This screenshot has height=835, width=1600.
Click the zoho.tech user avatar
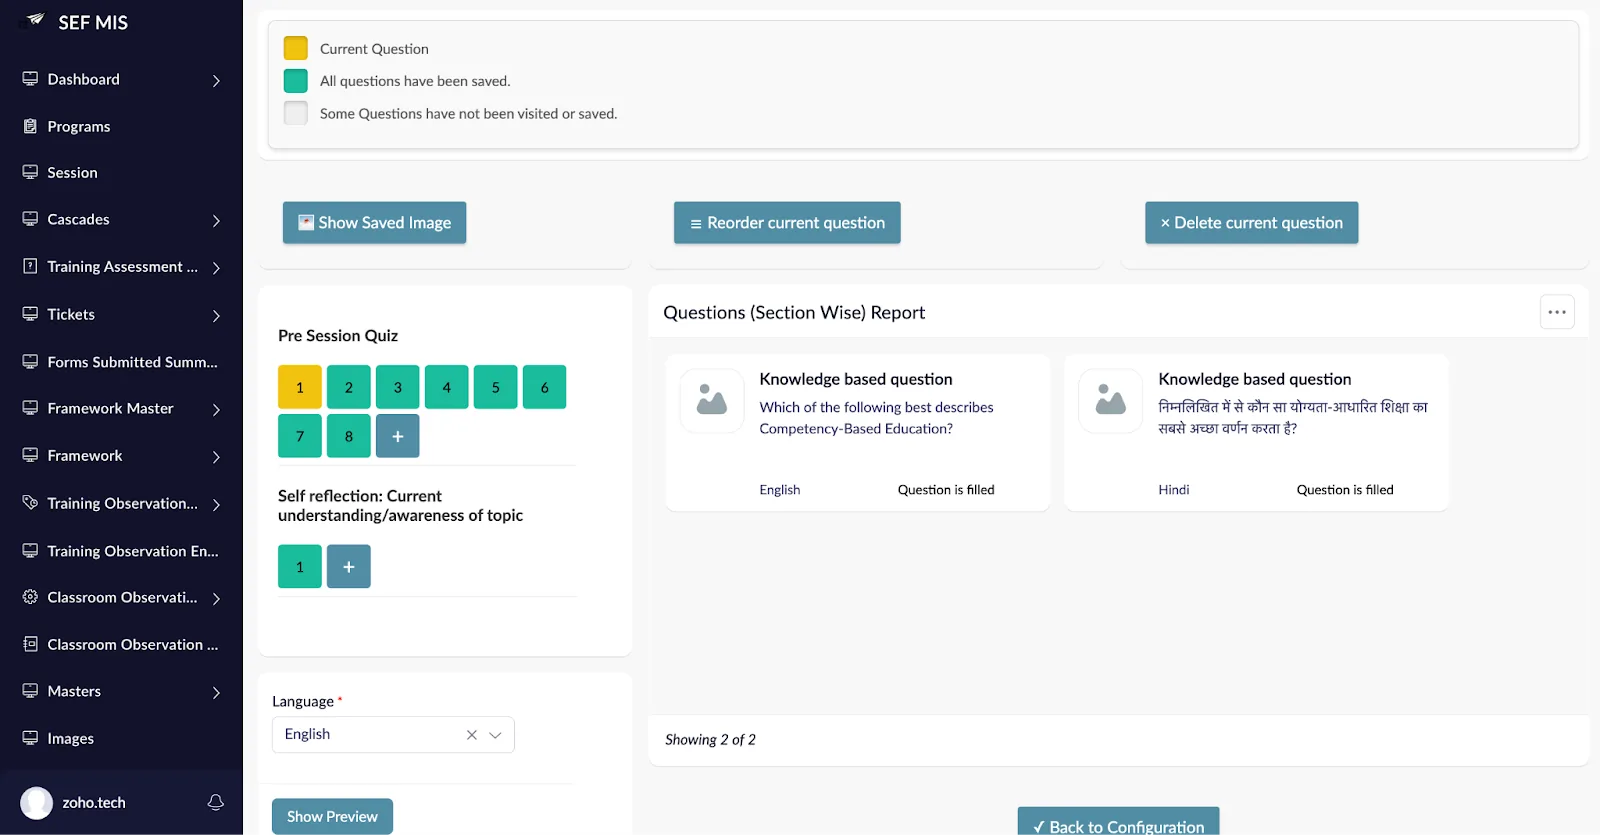(37, 803)
